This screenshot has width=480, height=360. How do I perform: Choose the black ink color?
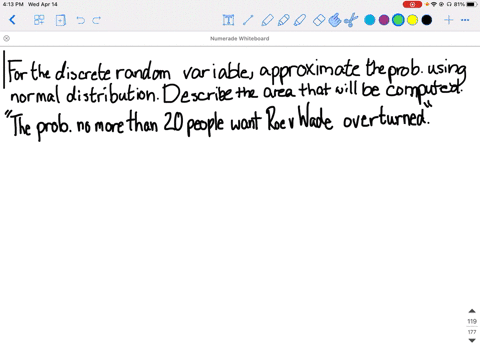tap(427, 20)
